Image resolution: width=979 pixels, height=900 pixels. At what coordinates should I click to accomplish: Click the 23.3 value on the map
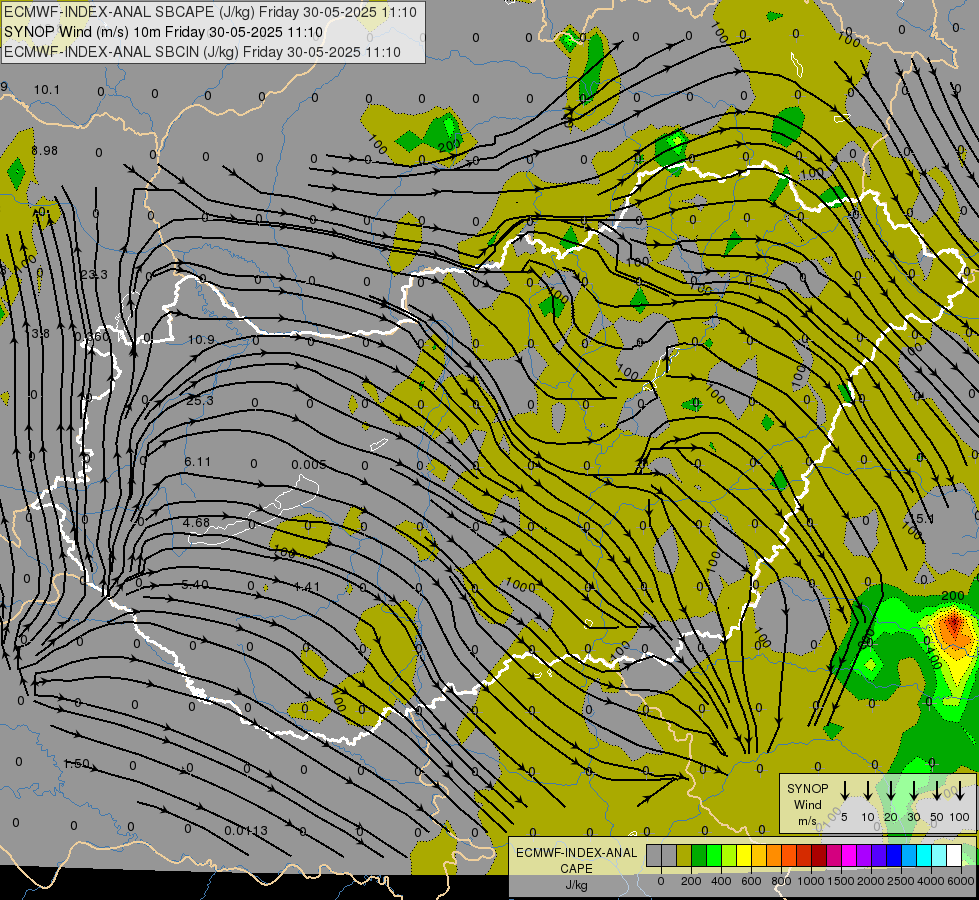[x=94, y=274]
